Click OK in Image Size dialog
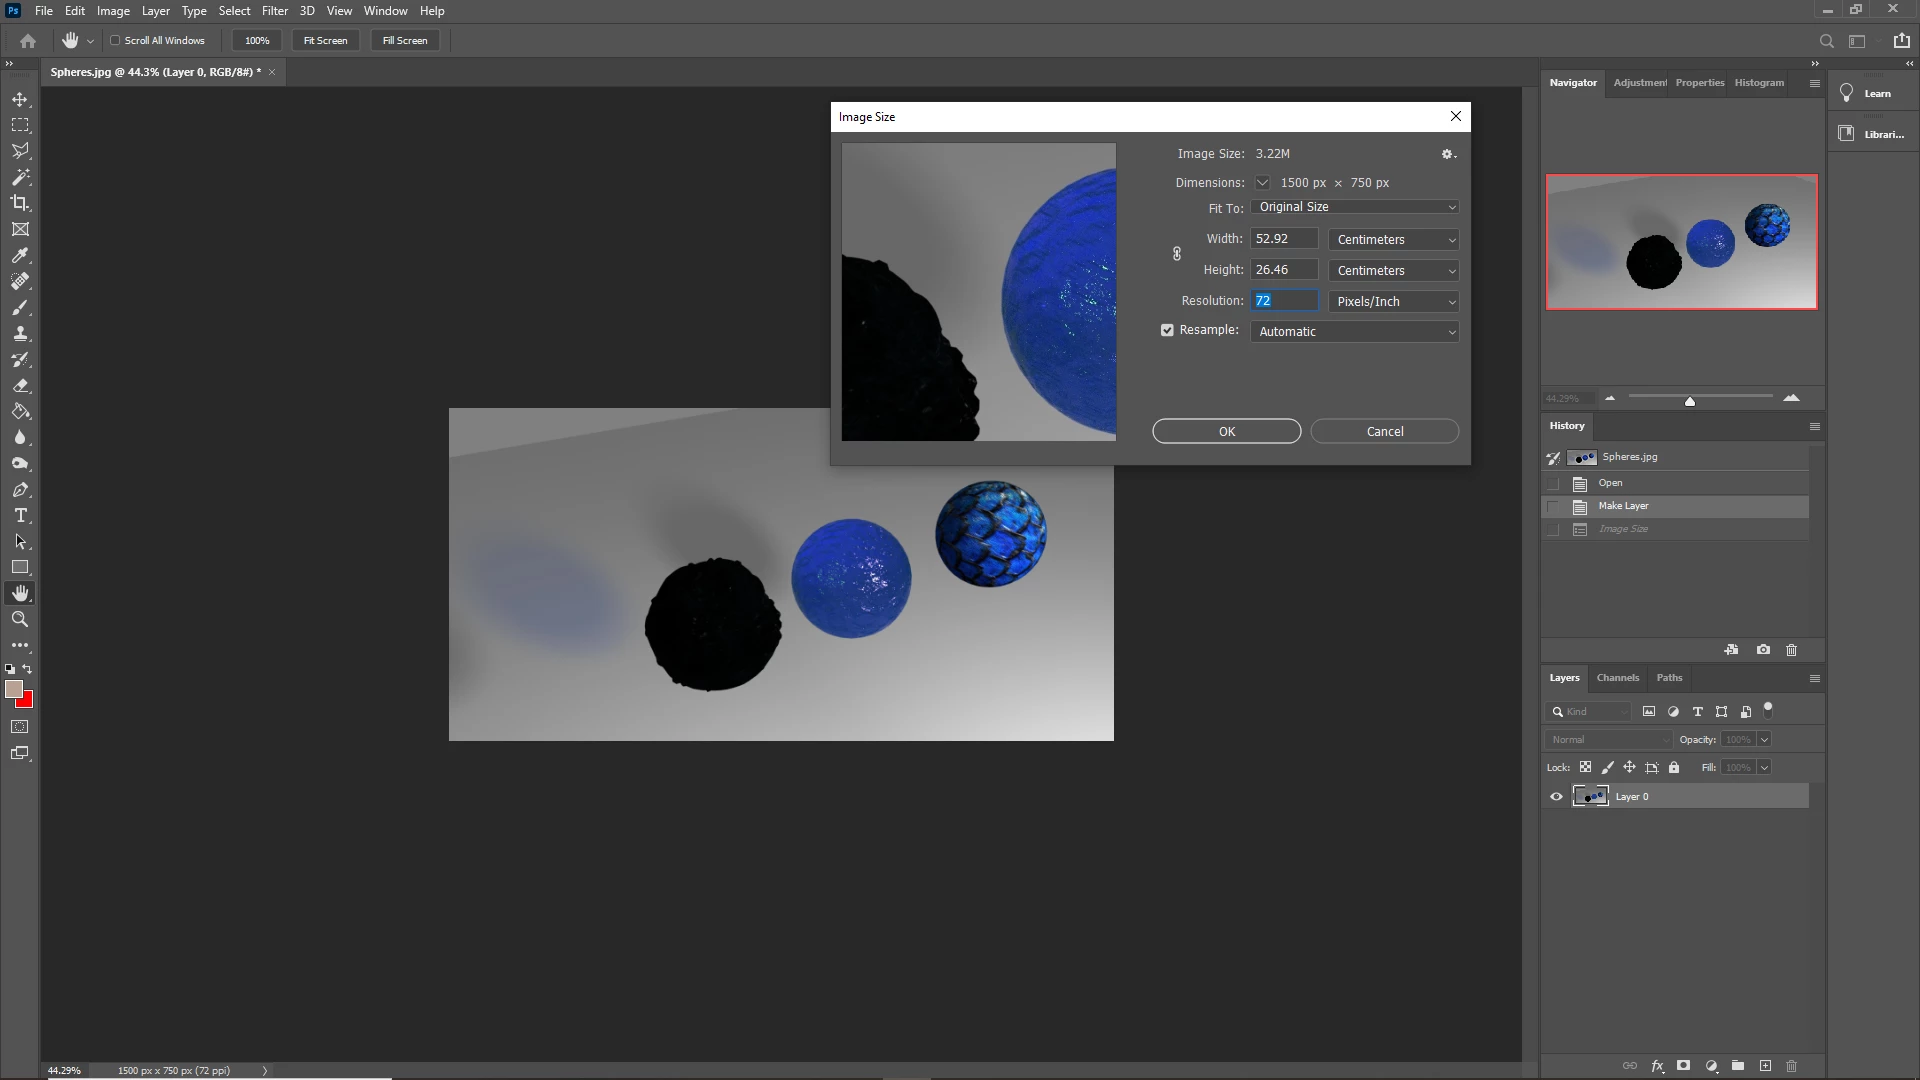Image resolution: width=1920 pixels, height=1080 pixels. pos(1226,432)
